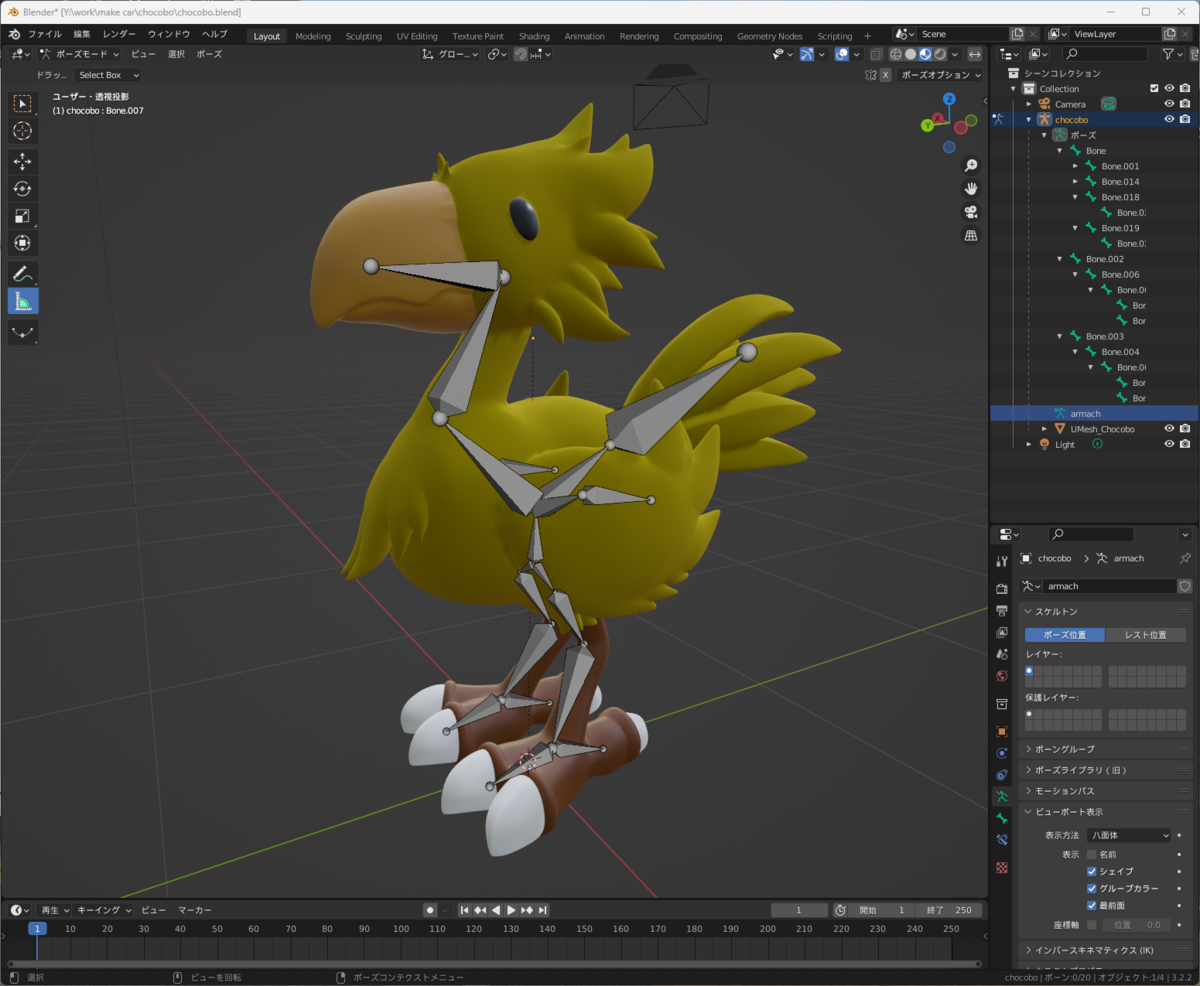The width and height of the screenshot is (1200, 986).
Task: Open Tool properties tab (wrench icon)
Action: [x=1002, y=561]
